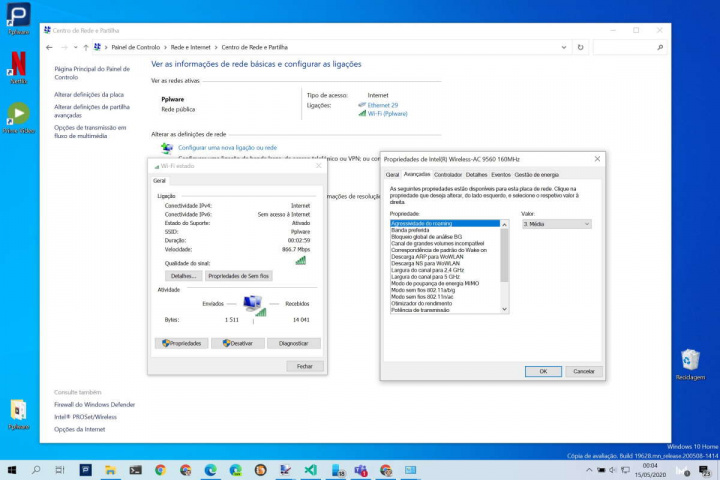Click the back arrow in Control Panel

50,47
